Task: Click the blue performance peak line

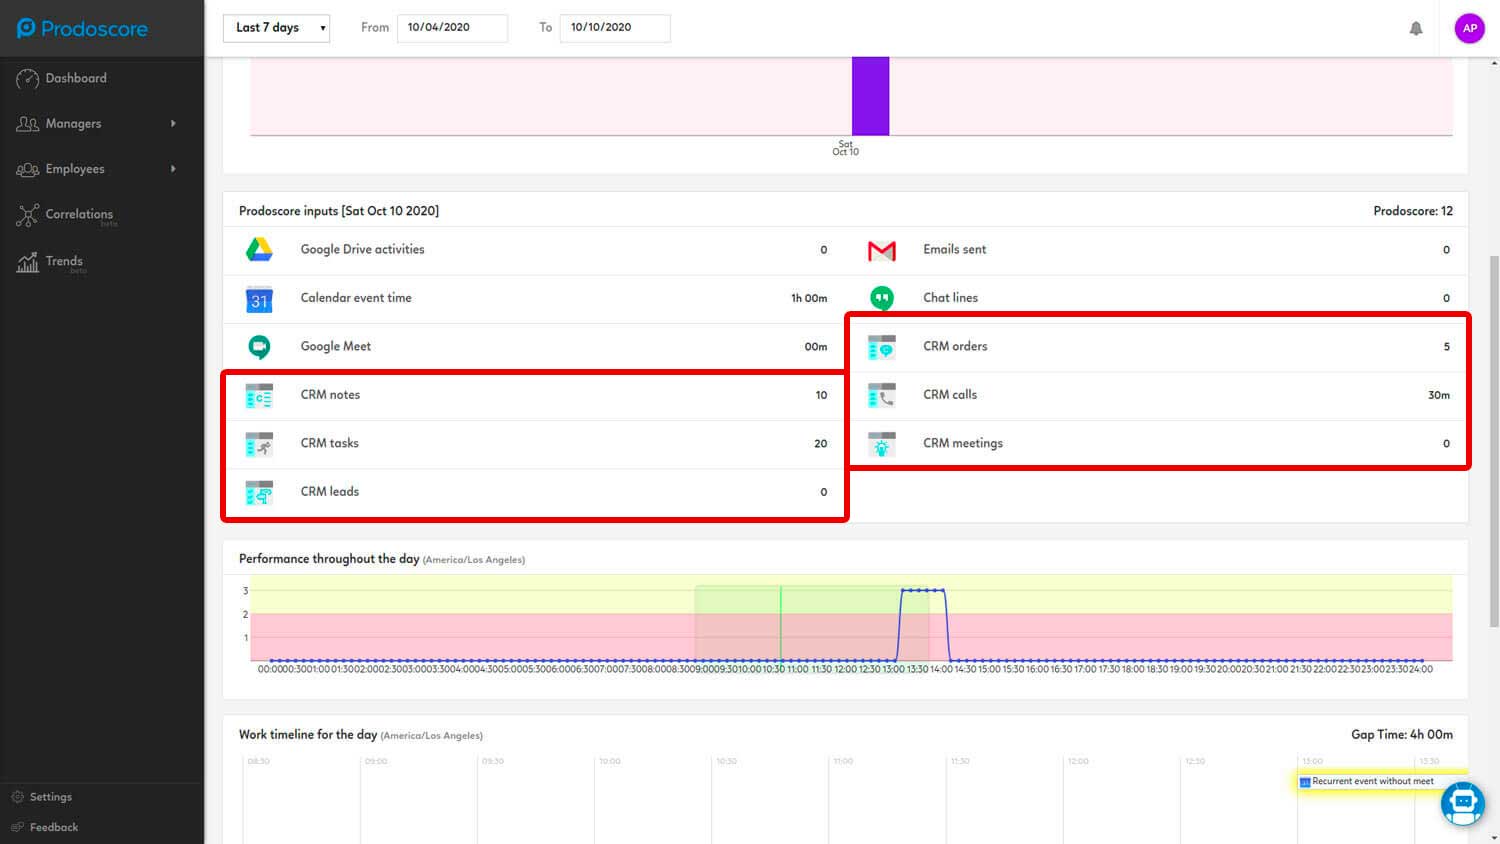Action: (922, 590)
